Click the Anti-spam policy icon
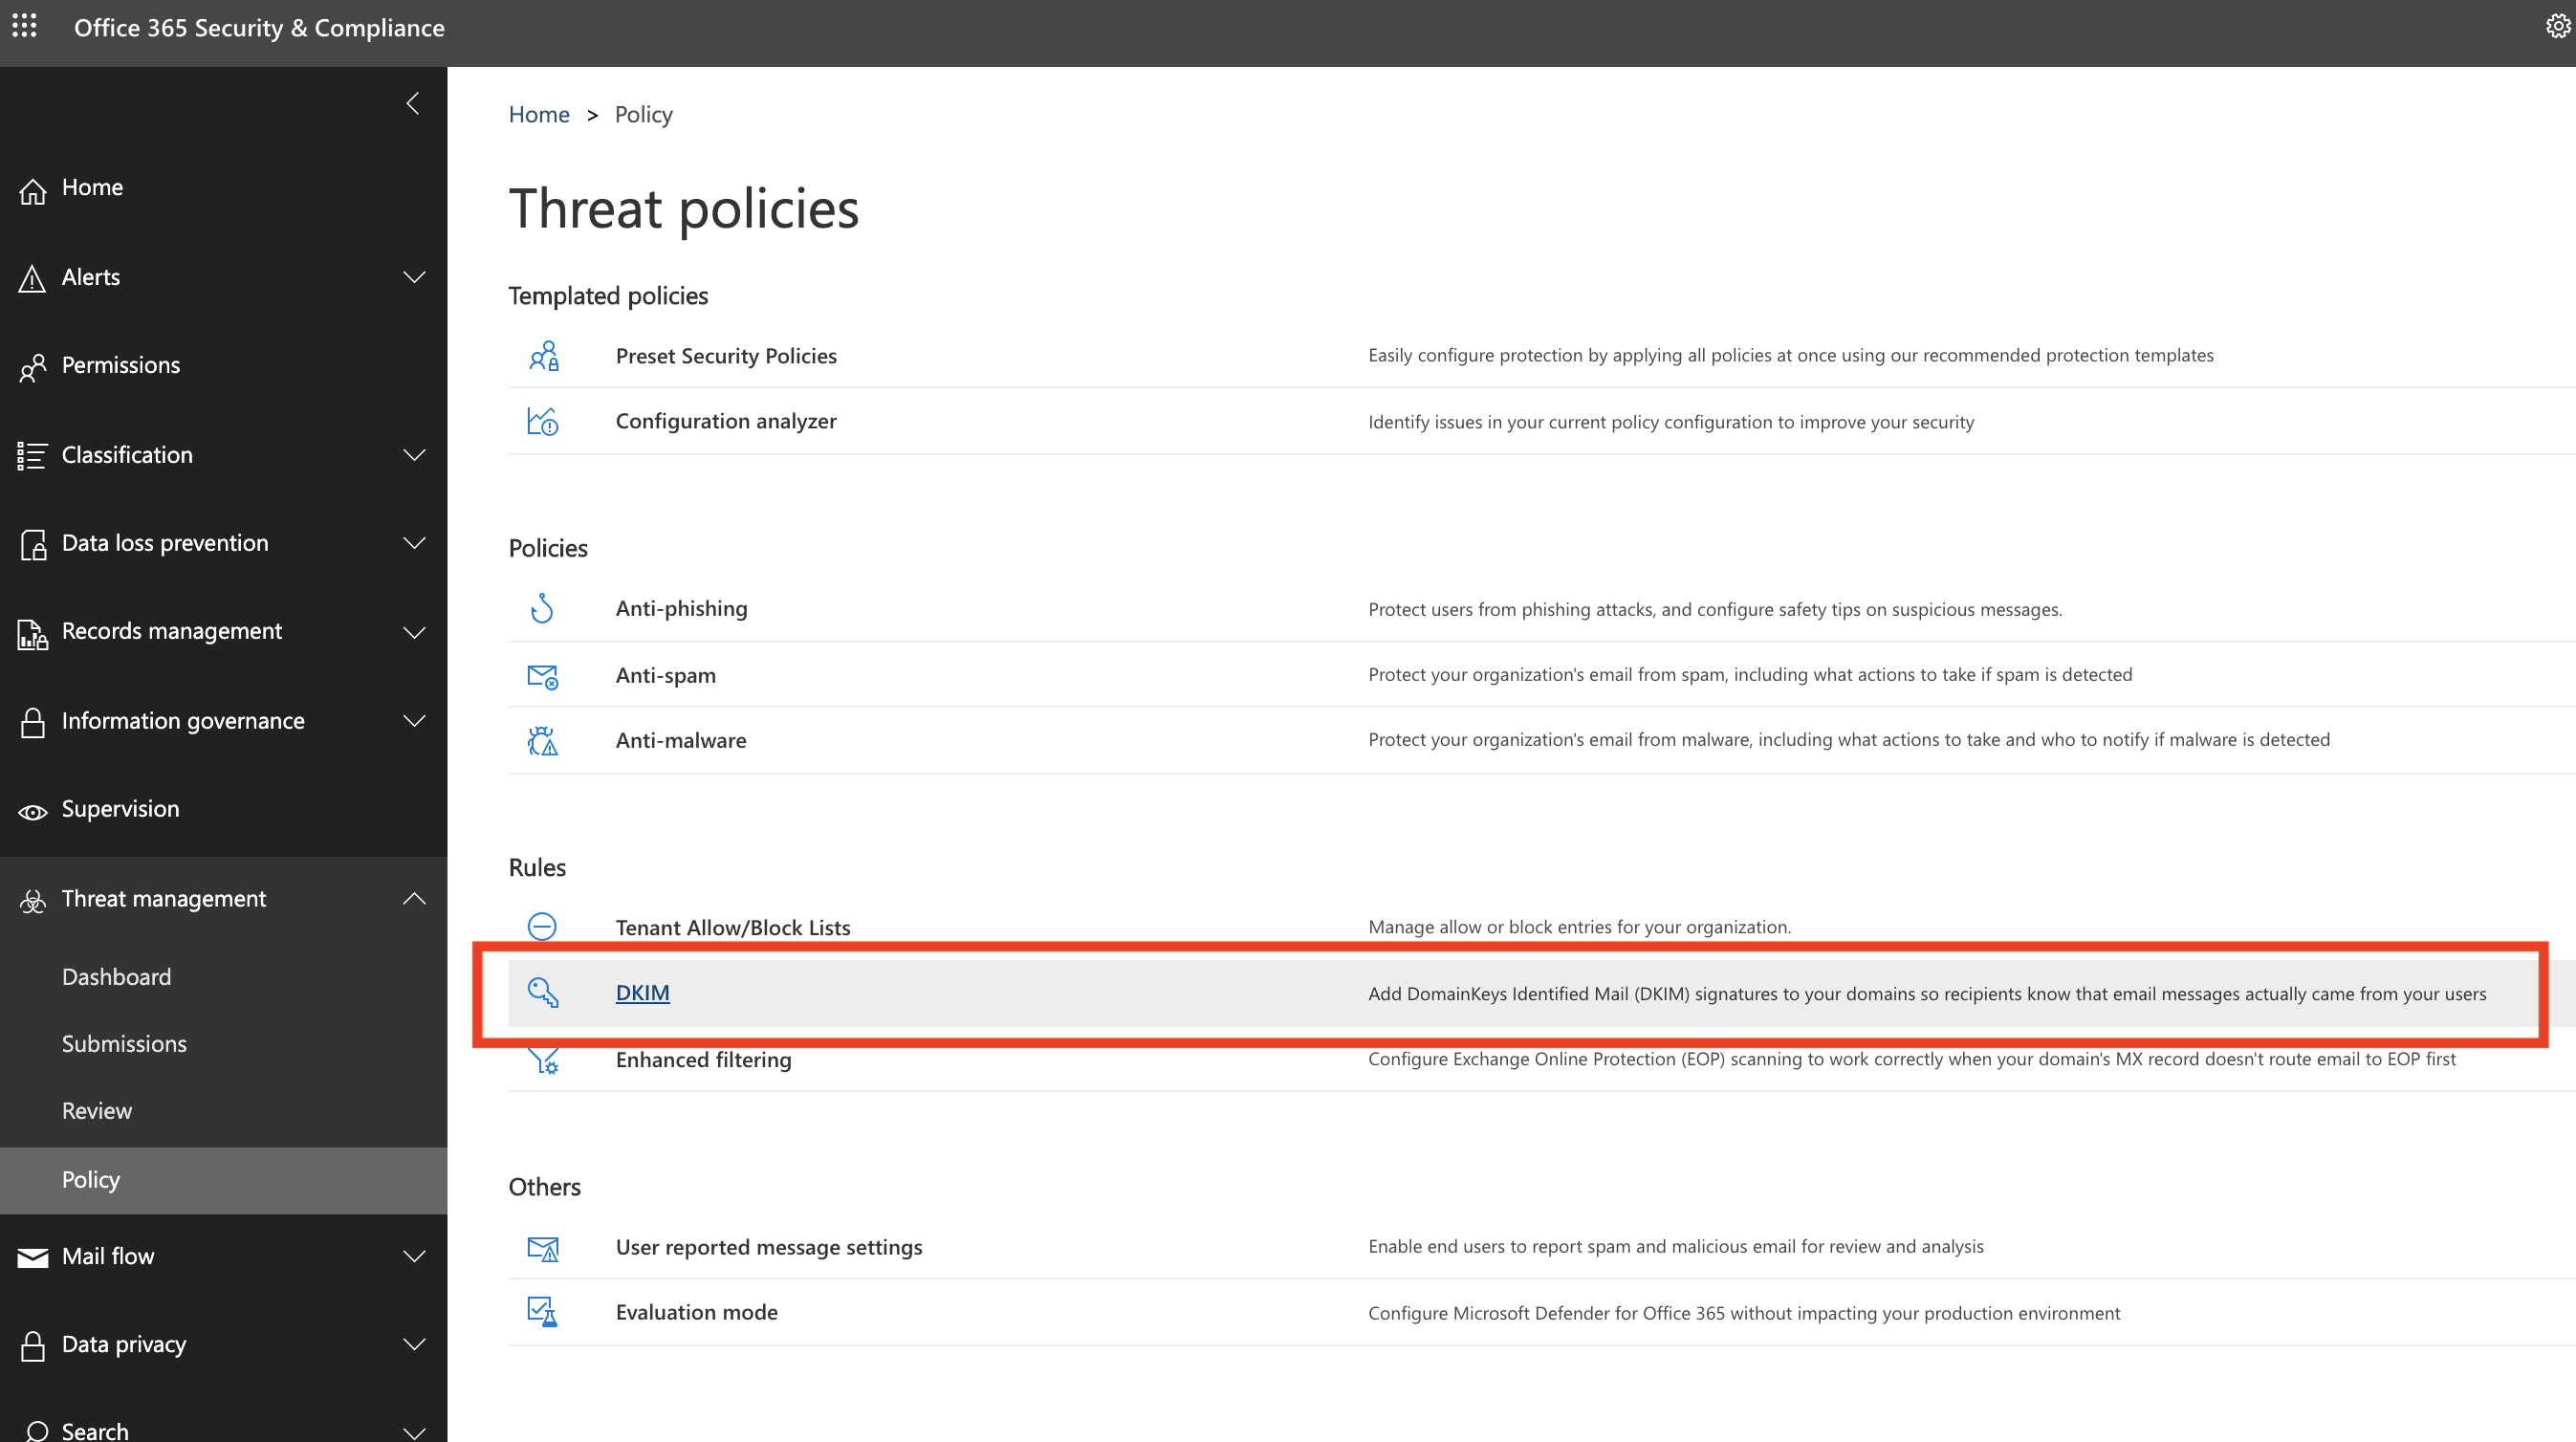 (545, 672)
